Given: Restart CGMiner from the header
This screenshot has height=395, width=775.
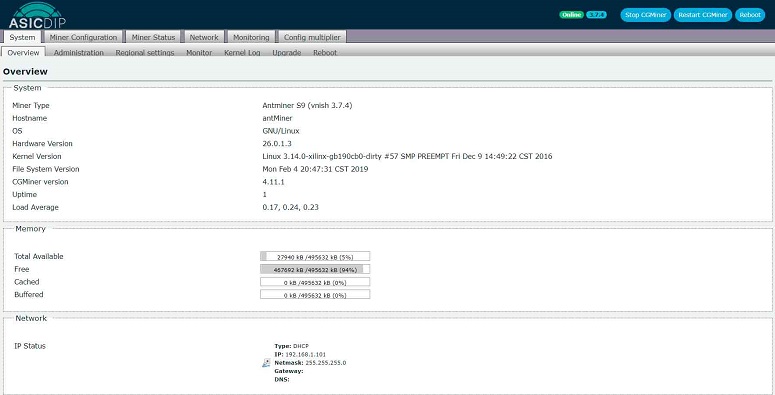Looking at the screenshot, I should [x=702, y=15].
